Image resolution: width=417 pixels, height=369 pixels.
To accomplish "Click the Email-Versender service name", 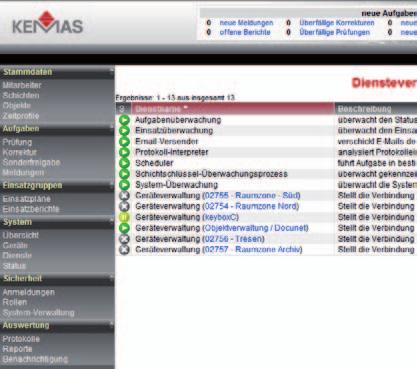I will pyautogui.click(x=166, y=141).
